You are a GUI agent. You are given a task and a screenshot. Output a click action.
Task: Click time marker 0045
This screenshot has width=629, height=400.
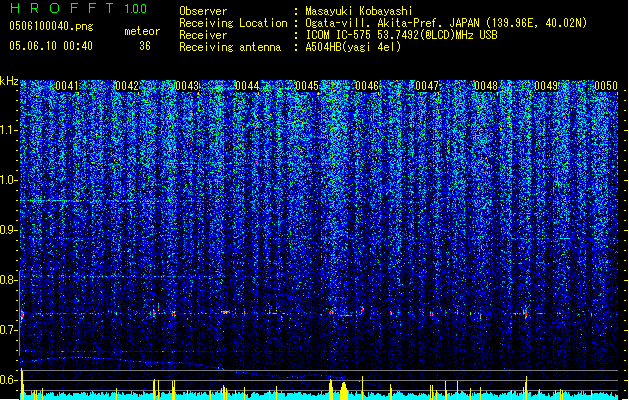[307, 86]
